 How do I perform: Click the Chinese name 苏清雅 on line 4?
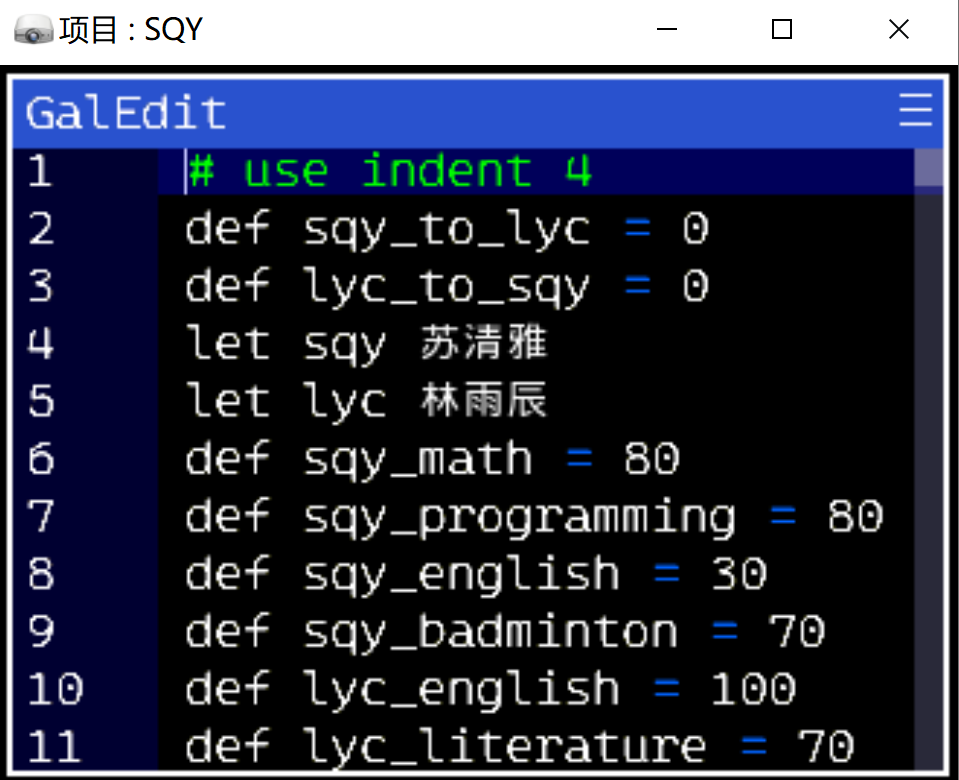483,342
